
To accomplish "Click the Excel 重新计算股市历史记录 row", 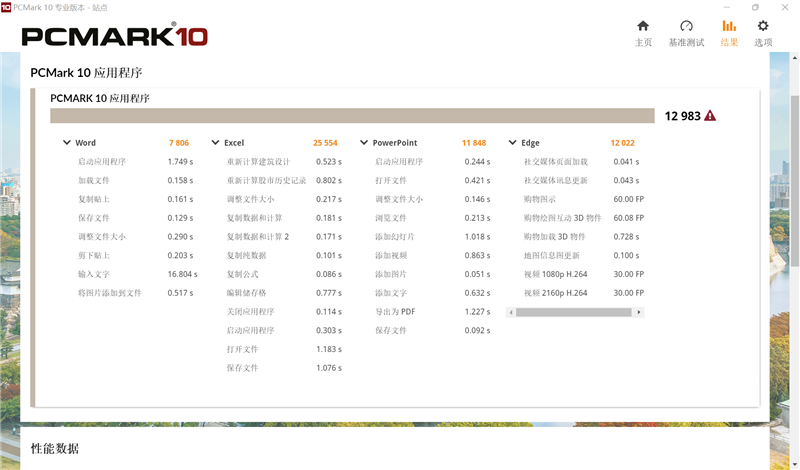I will click(x=284, y=180).
